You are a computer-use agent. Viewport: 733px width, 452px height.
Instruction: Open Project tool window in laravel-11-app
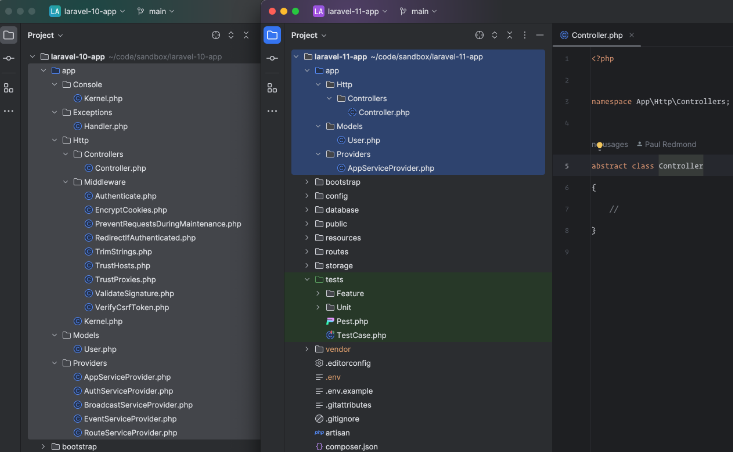pyautogui.click(x=272, y=35)
